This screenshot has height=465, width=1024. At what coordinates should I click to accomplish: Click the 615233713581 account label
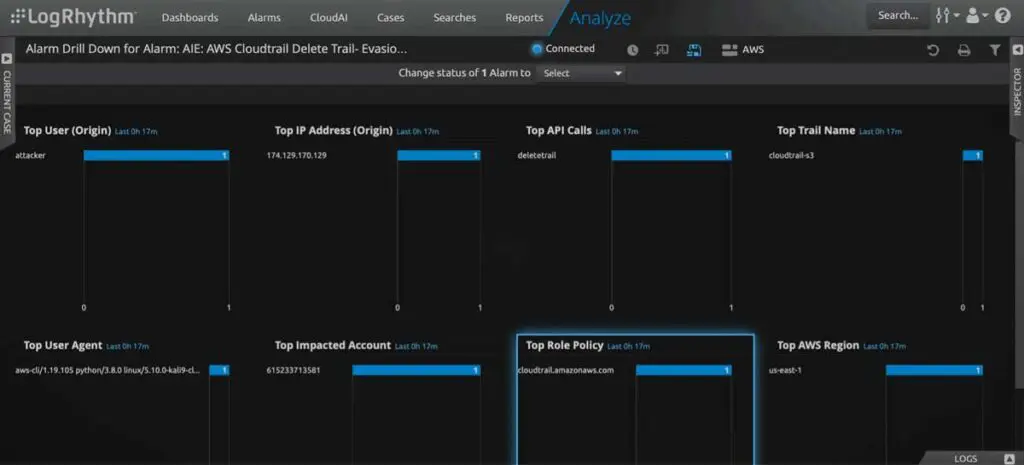293,370
